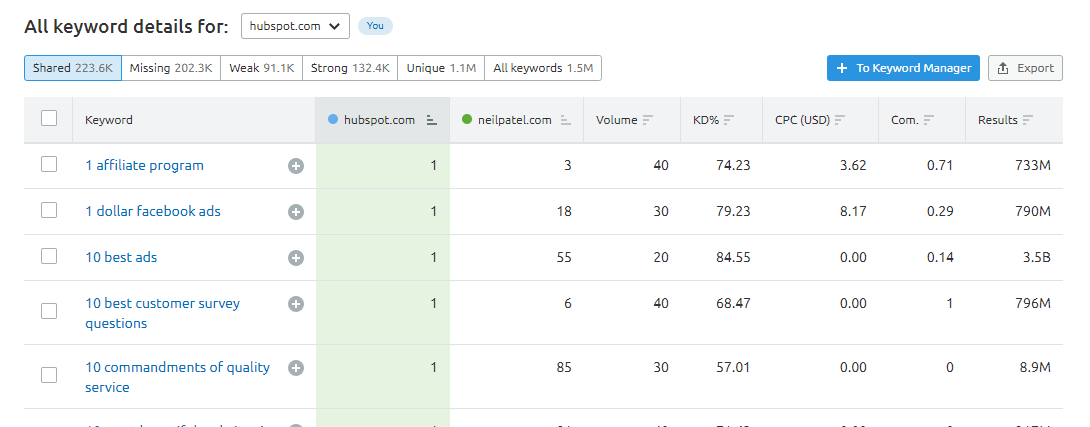Switch to the Unique 1.1M tab
The height and width of the screenshot is (427, 1090).
(441, 68)
